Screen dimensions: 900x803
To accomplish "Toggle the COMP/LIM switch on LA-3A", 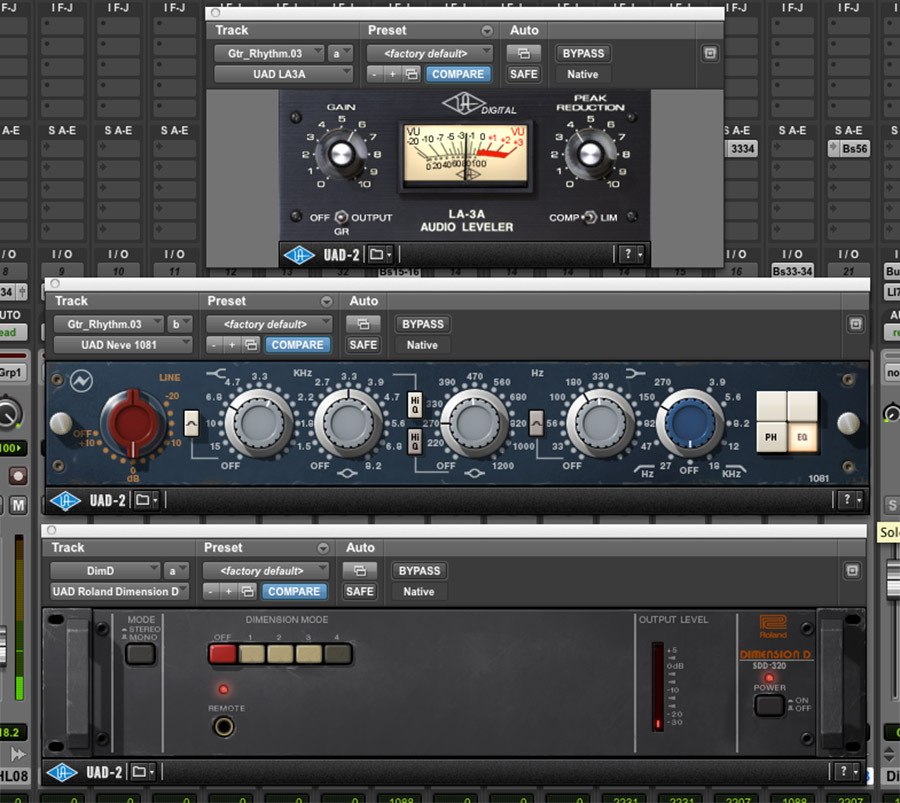I will click(589, 218).
